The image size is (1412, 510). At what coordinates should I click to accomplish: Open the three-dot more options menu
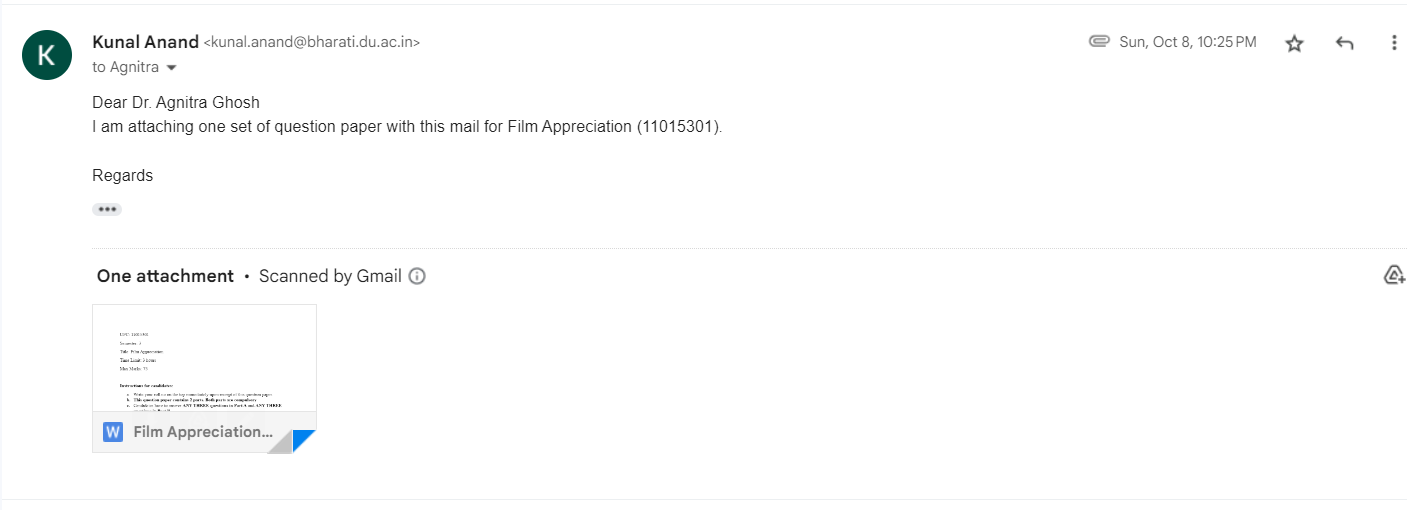[x=1394, y=43]
